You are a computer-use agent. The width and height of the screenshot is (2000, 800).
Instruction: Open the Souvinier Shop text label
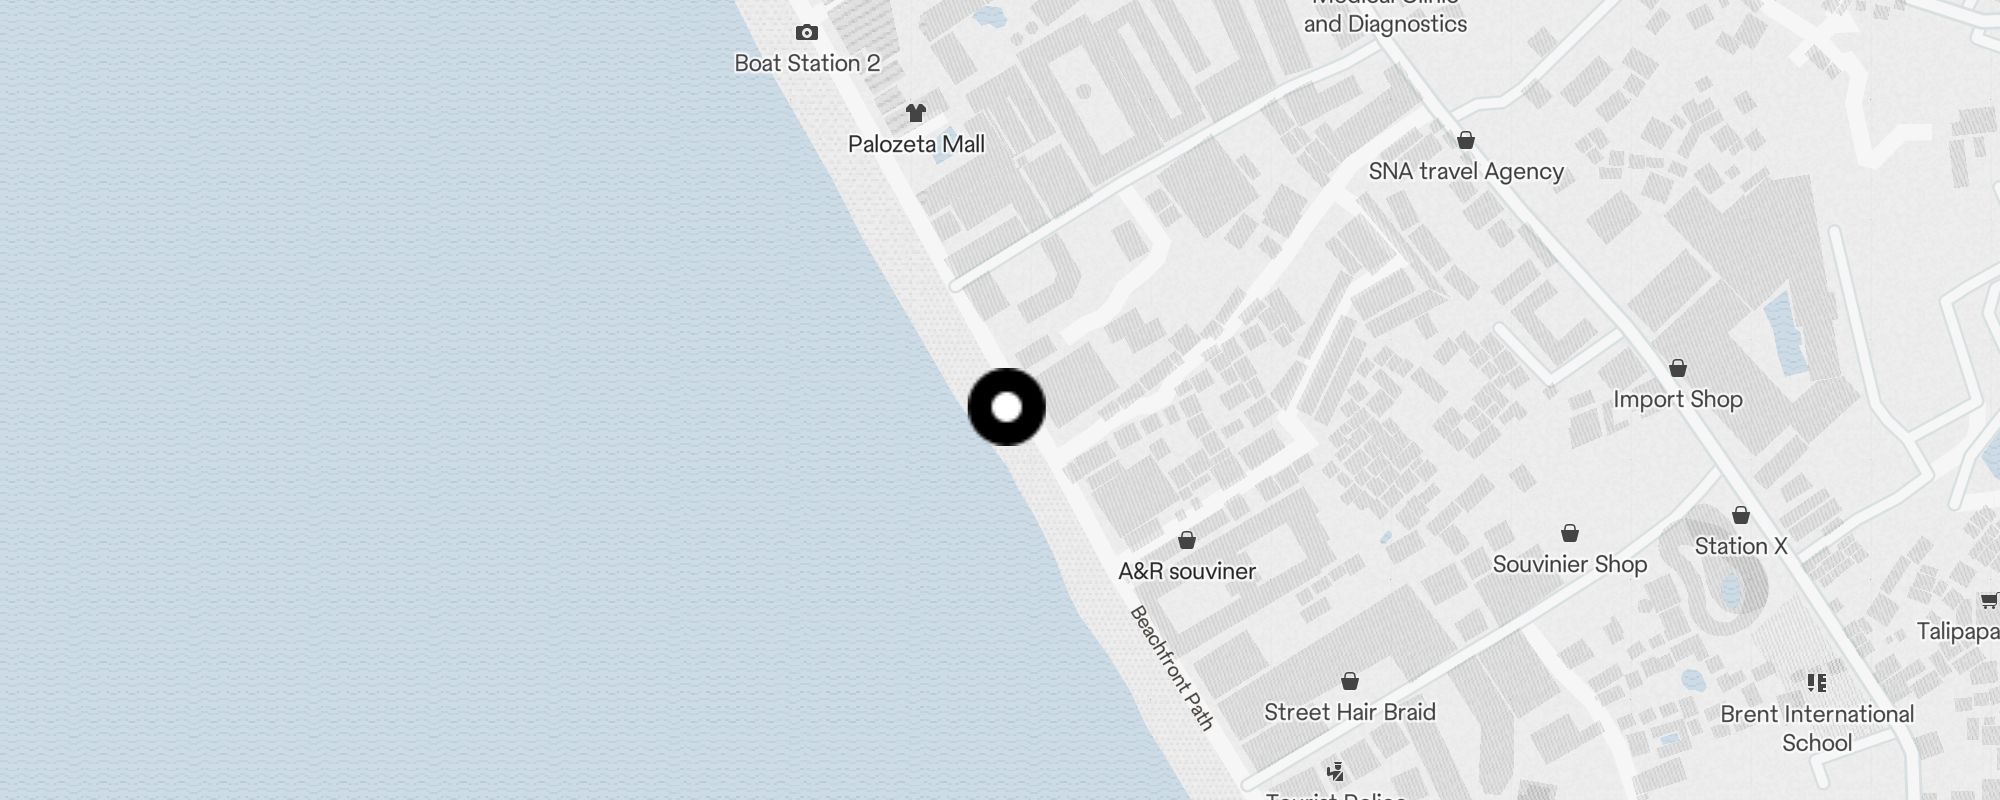point(1570,564)
